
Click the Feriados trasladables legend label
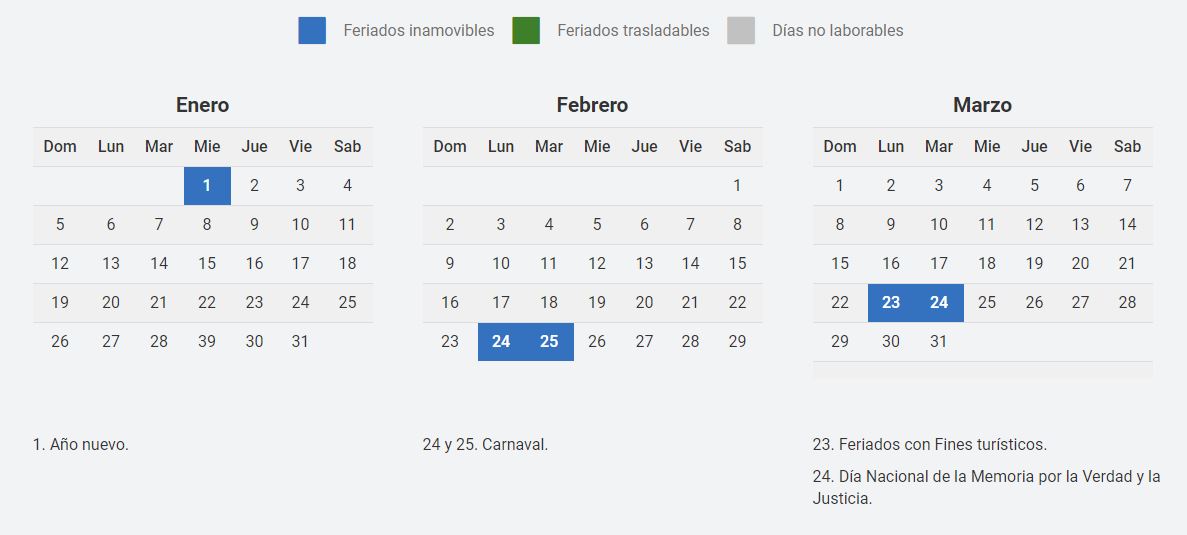(x=633, y=31)
